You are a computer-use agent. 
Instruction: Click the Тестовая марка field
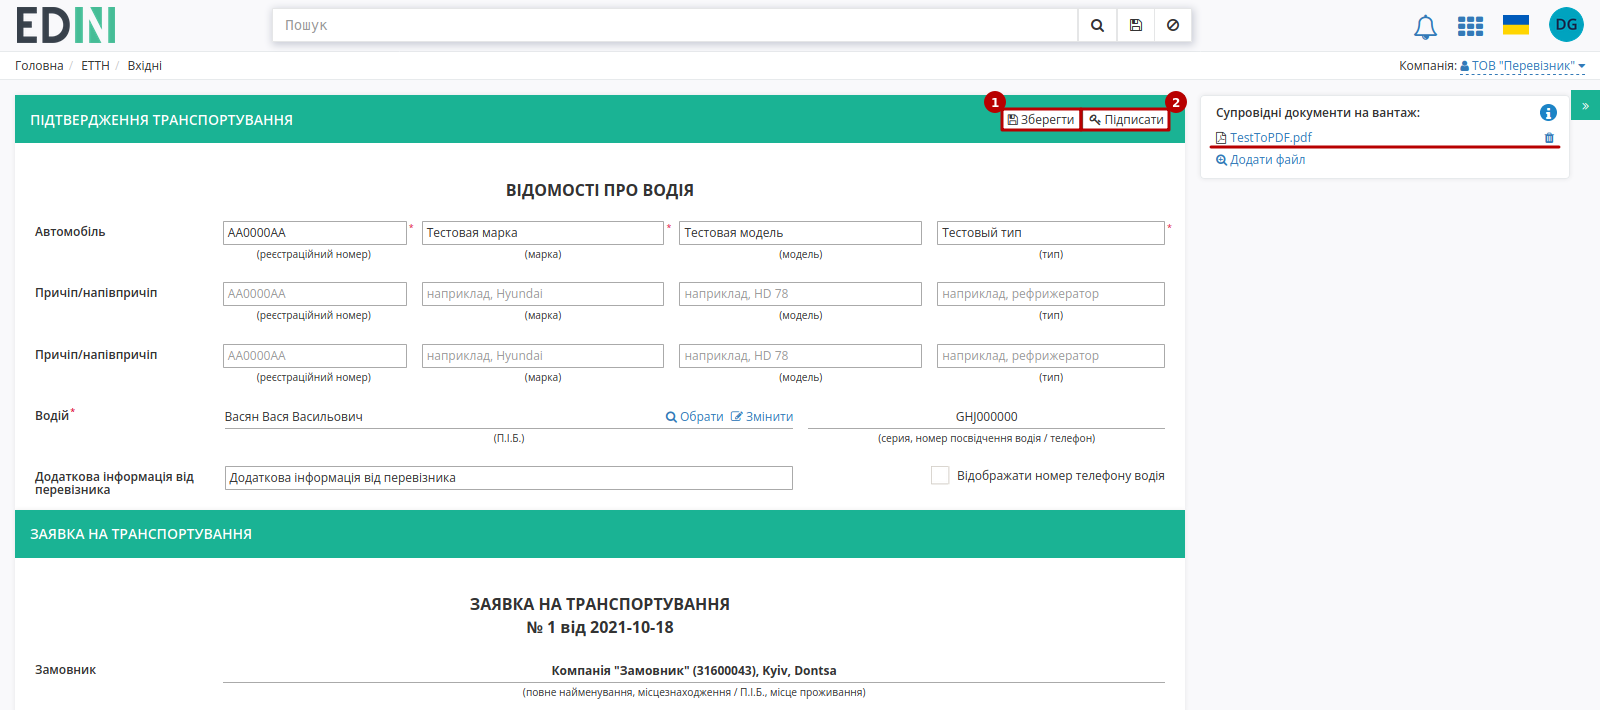coord(543,233)
